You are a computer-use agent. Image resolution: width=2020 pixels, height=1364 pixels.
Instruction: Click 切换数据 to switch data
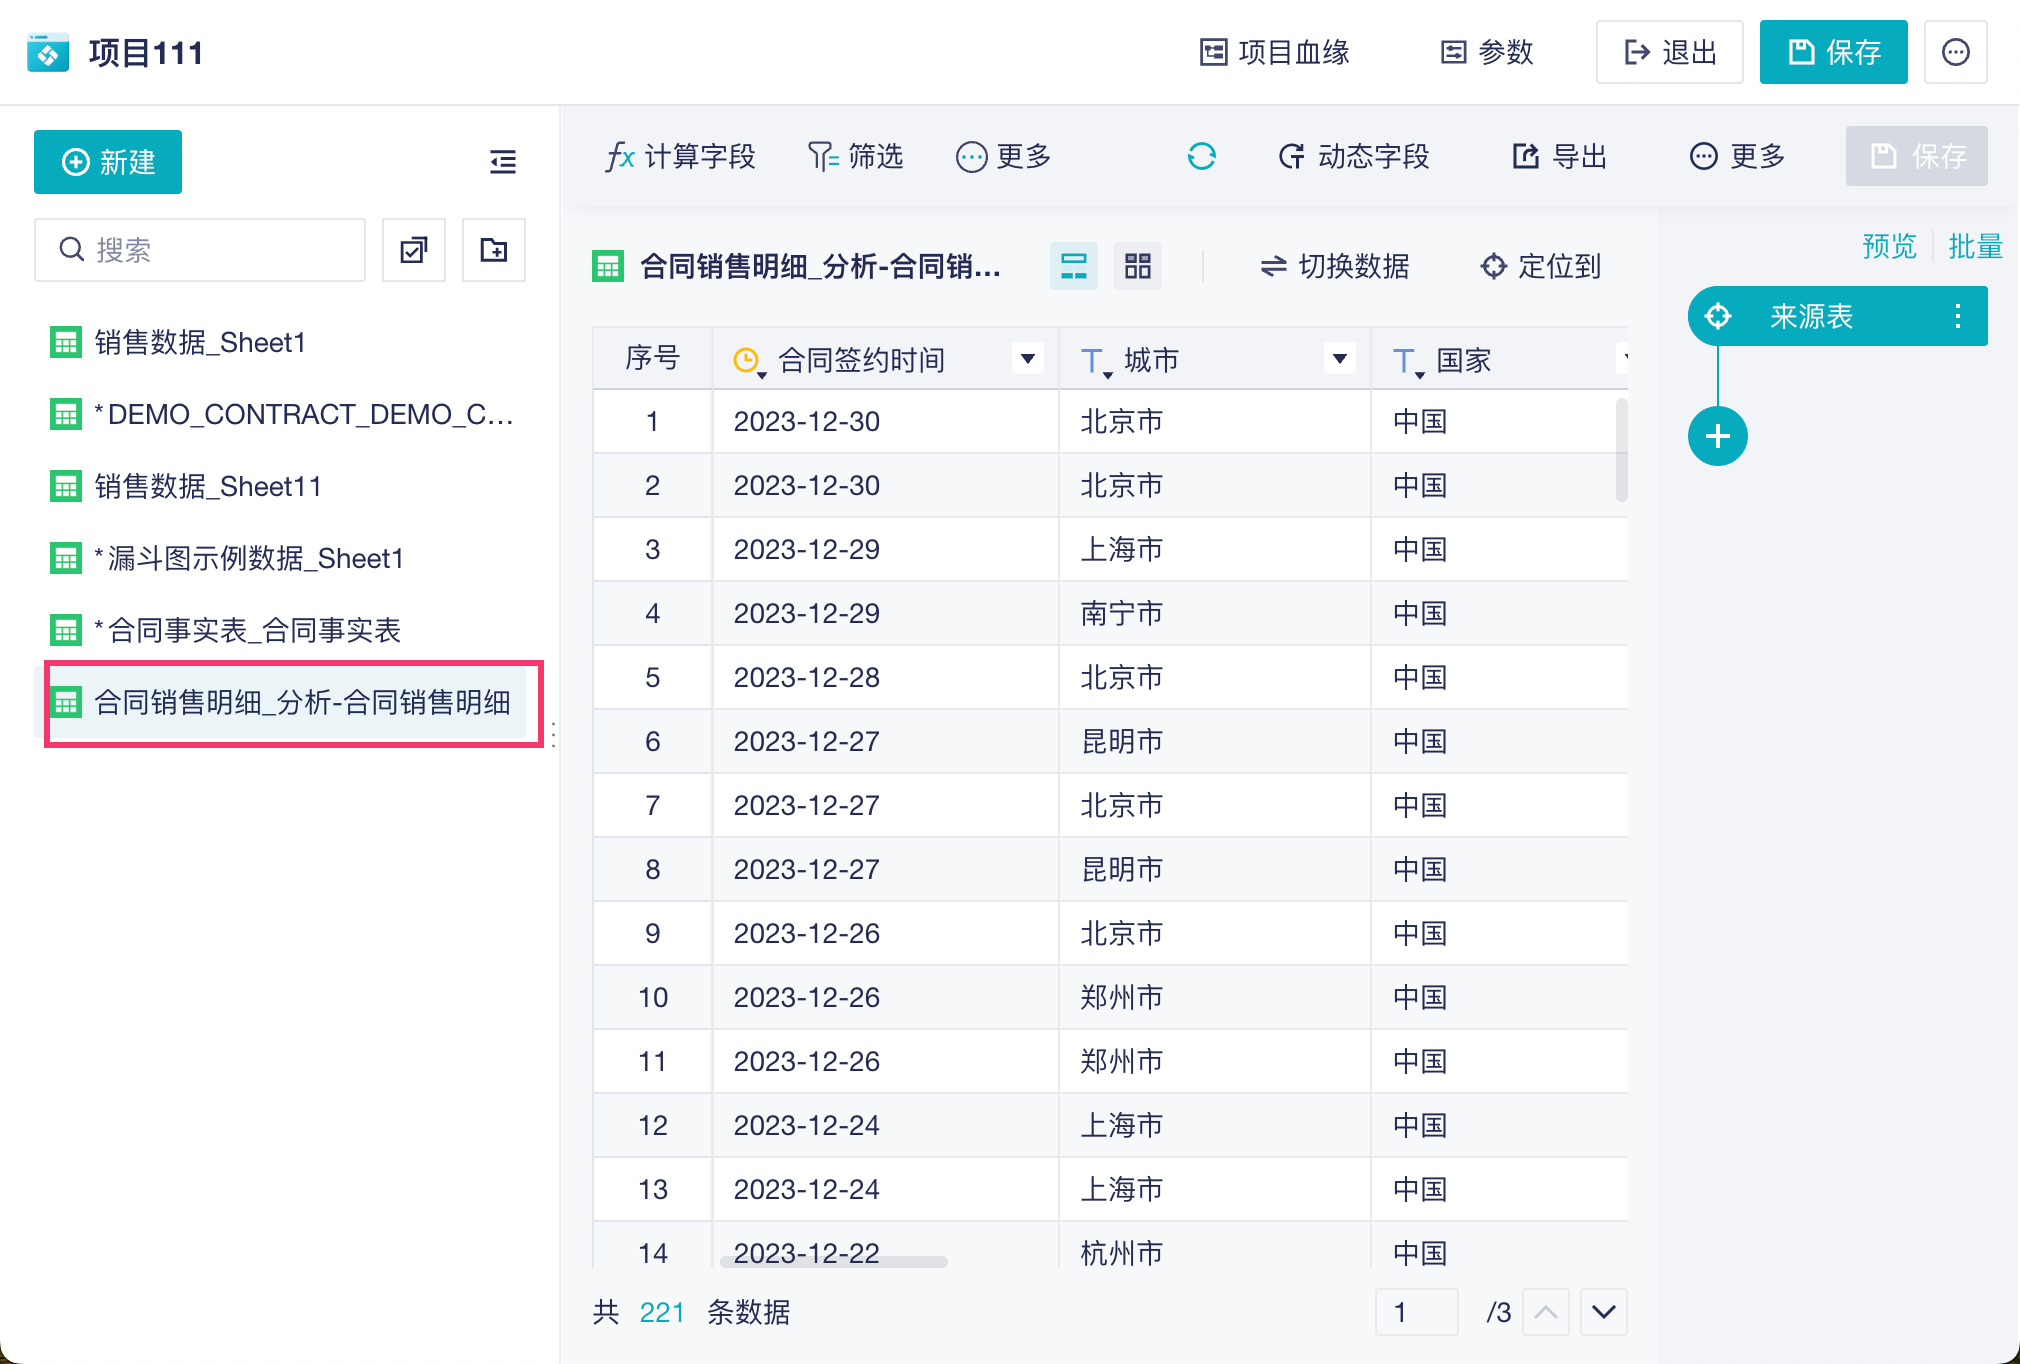[x=1334, y=266]
